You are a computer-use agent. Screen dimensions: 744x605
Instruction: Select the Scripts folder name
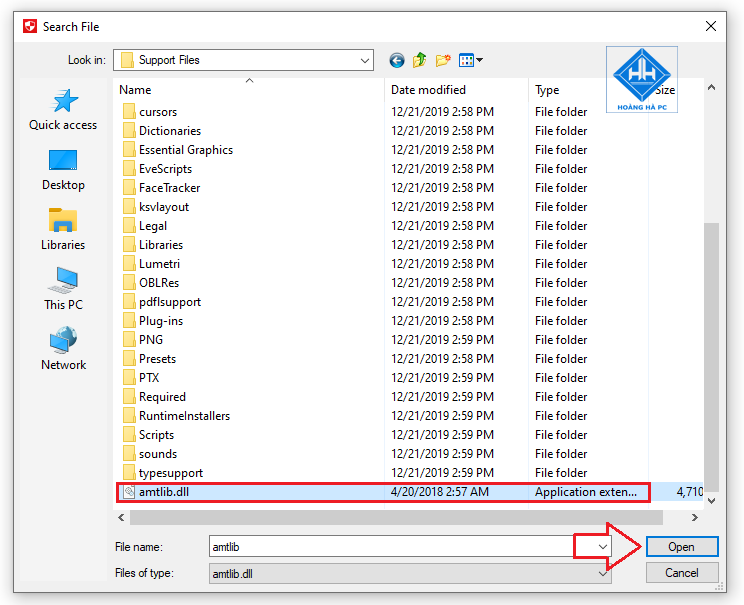157,435
